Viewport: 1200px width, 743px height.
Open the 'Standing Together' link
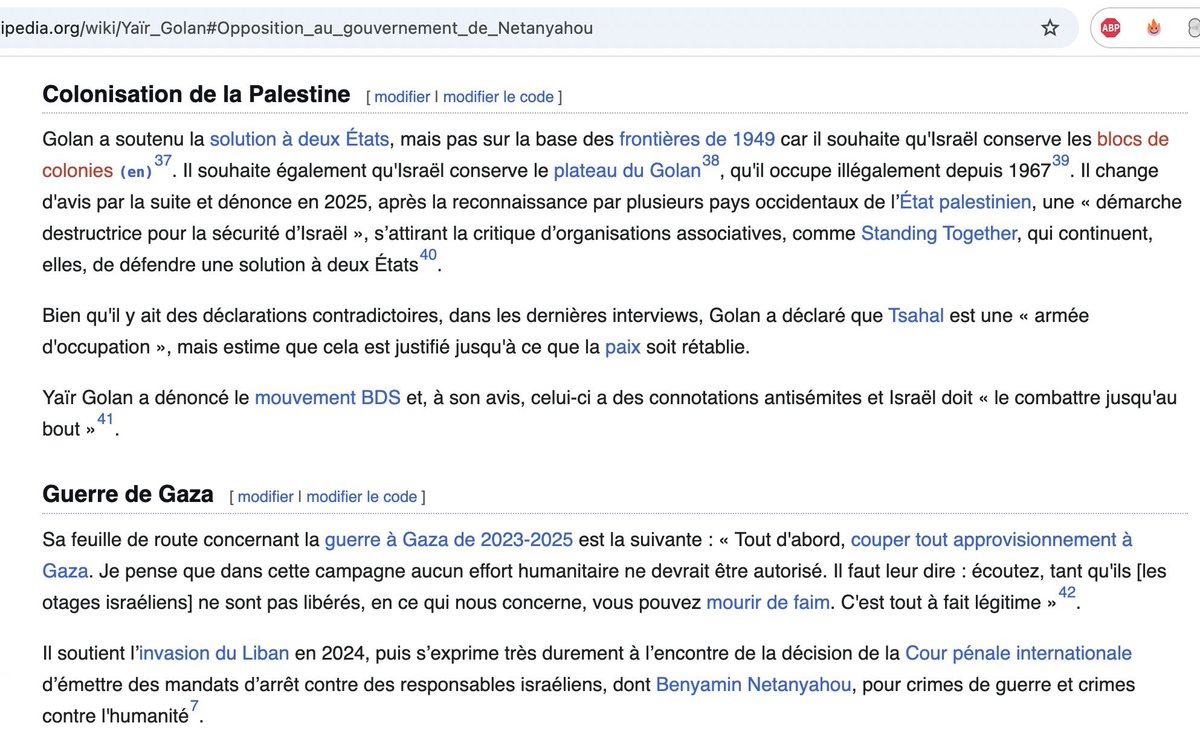(939, 234)
